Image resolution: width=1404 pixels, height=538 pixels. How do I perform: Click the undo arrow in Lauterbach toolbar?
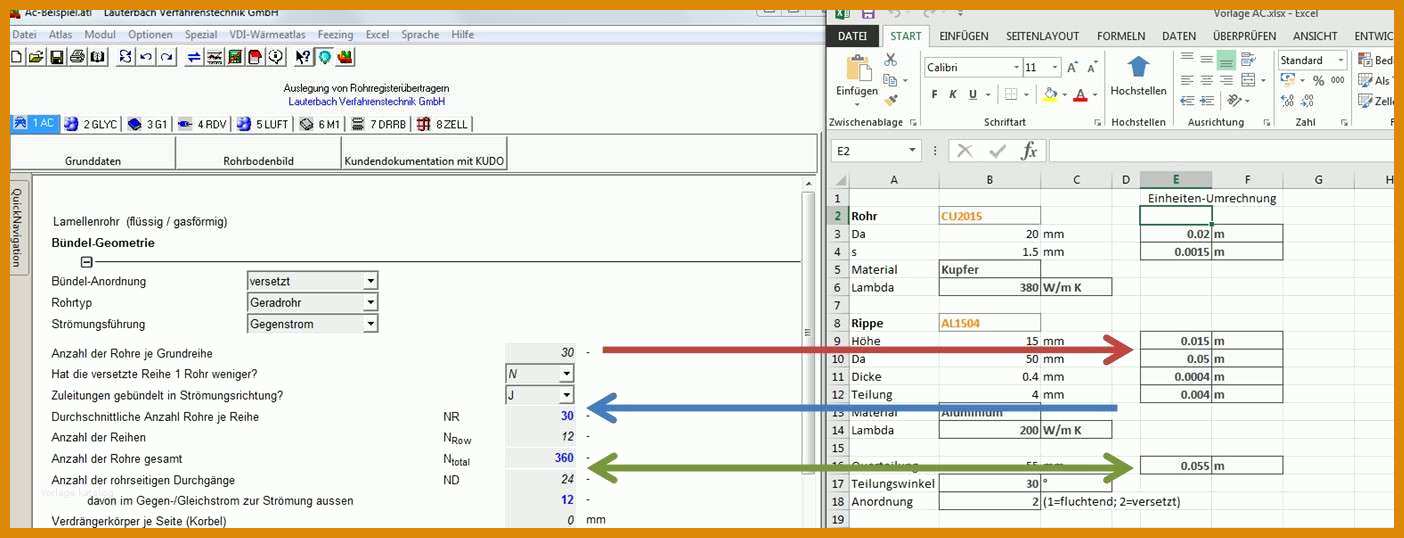(x=146, y=57)
